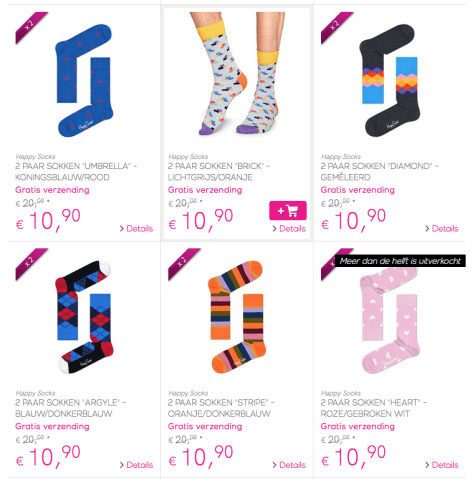475x481 pixels.
Task: Click the dark Diamond socks image
Action: tap(390, 80)
